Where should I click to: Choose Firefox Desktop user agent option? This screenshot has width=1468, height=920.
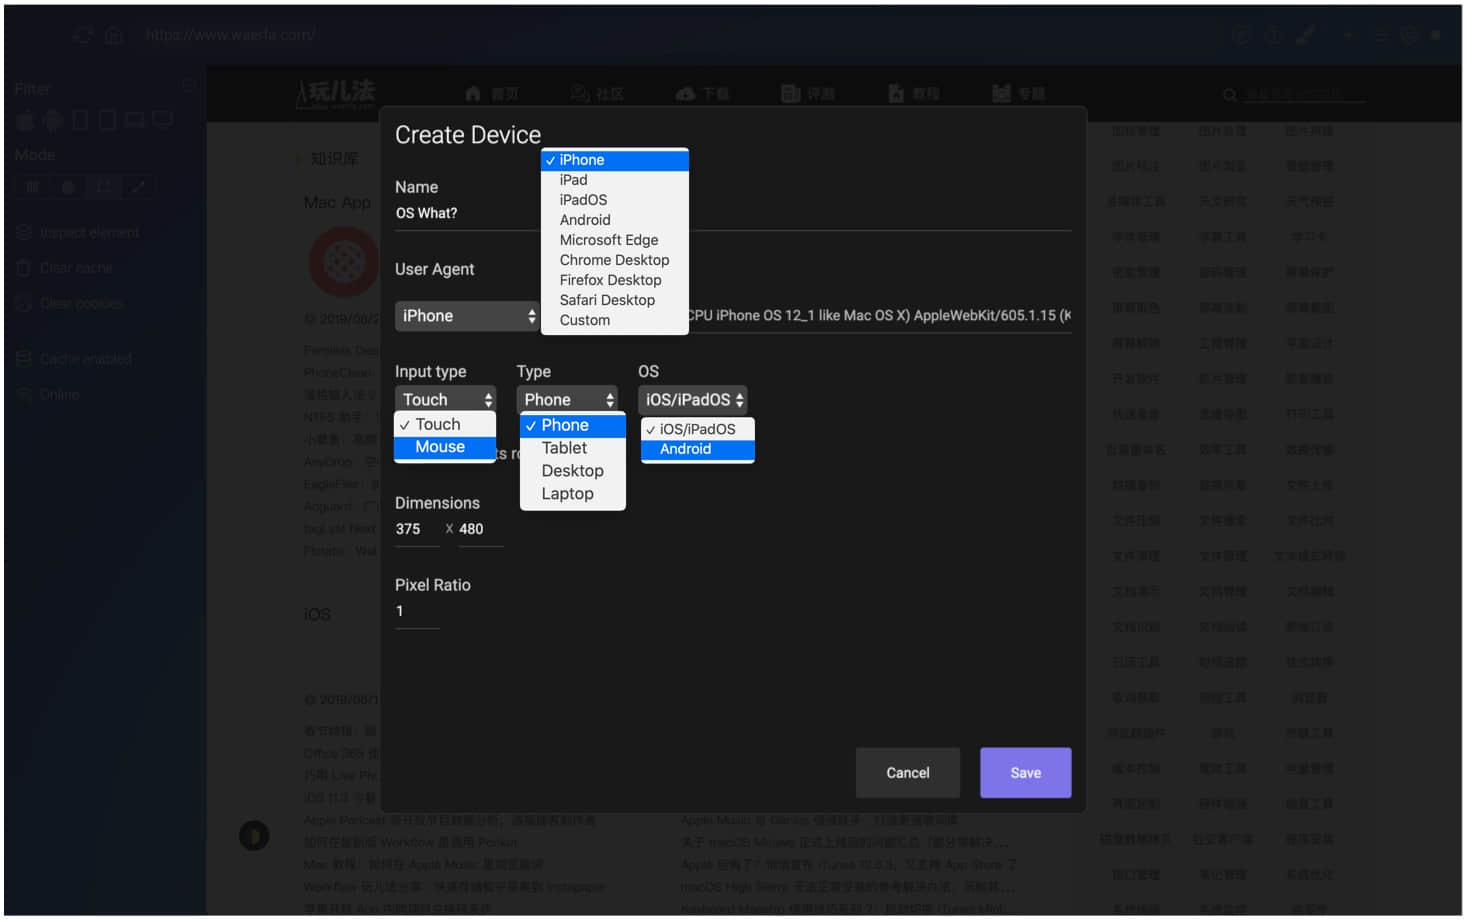(x=614, y=280)
